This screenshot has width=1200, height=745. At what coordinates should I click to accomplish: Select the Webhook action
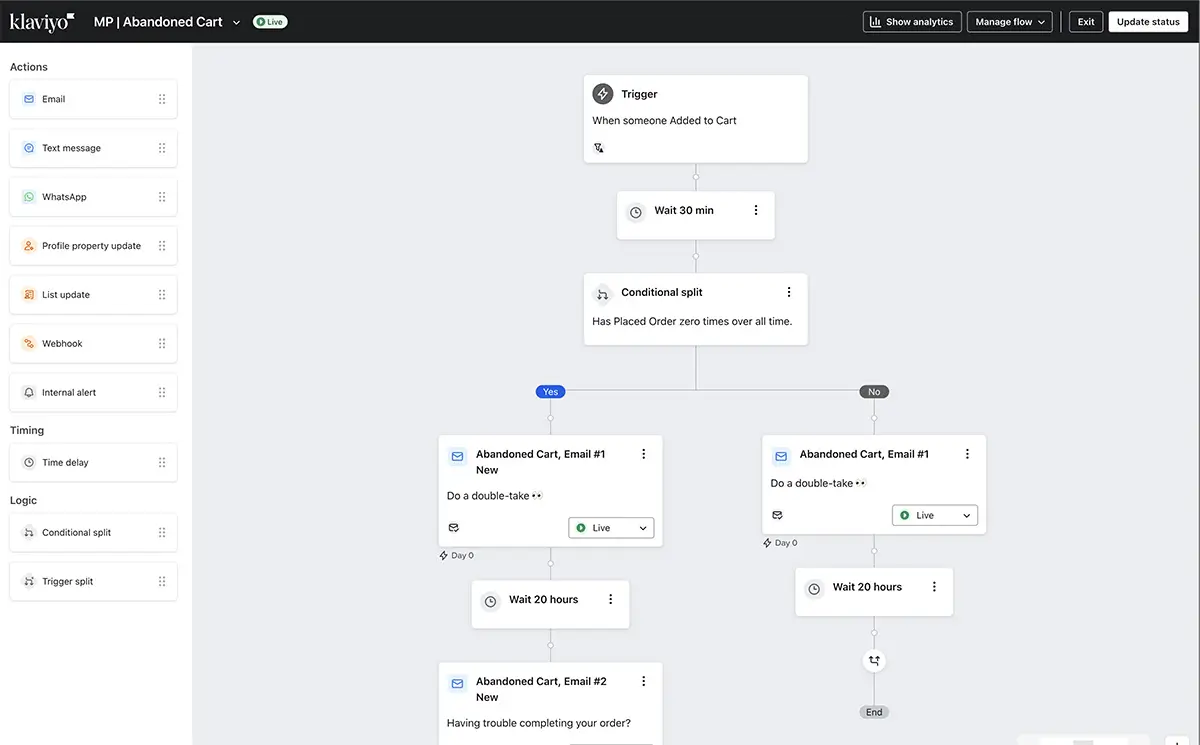[30, 343]
